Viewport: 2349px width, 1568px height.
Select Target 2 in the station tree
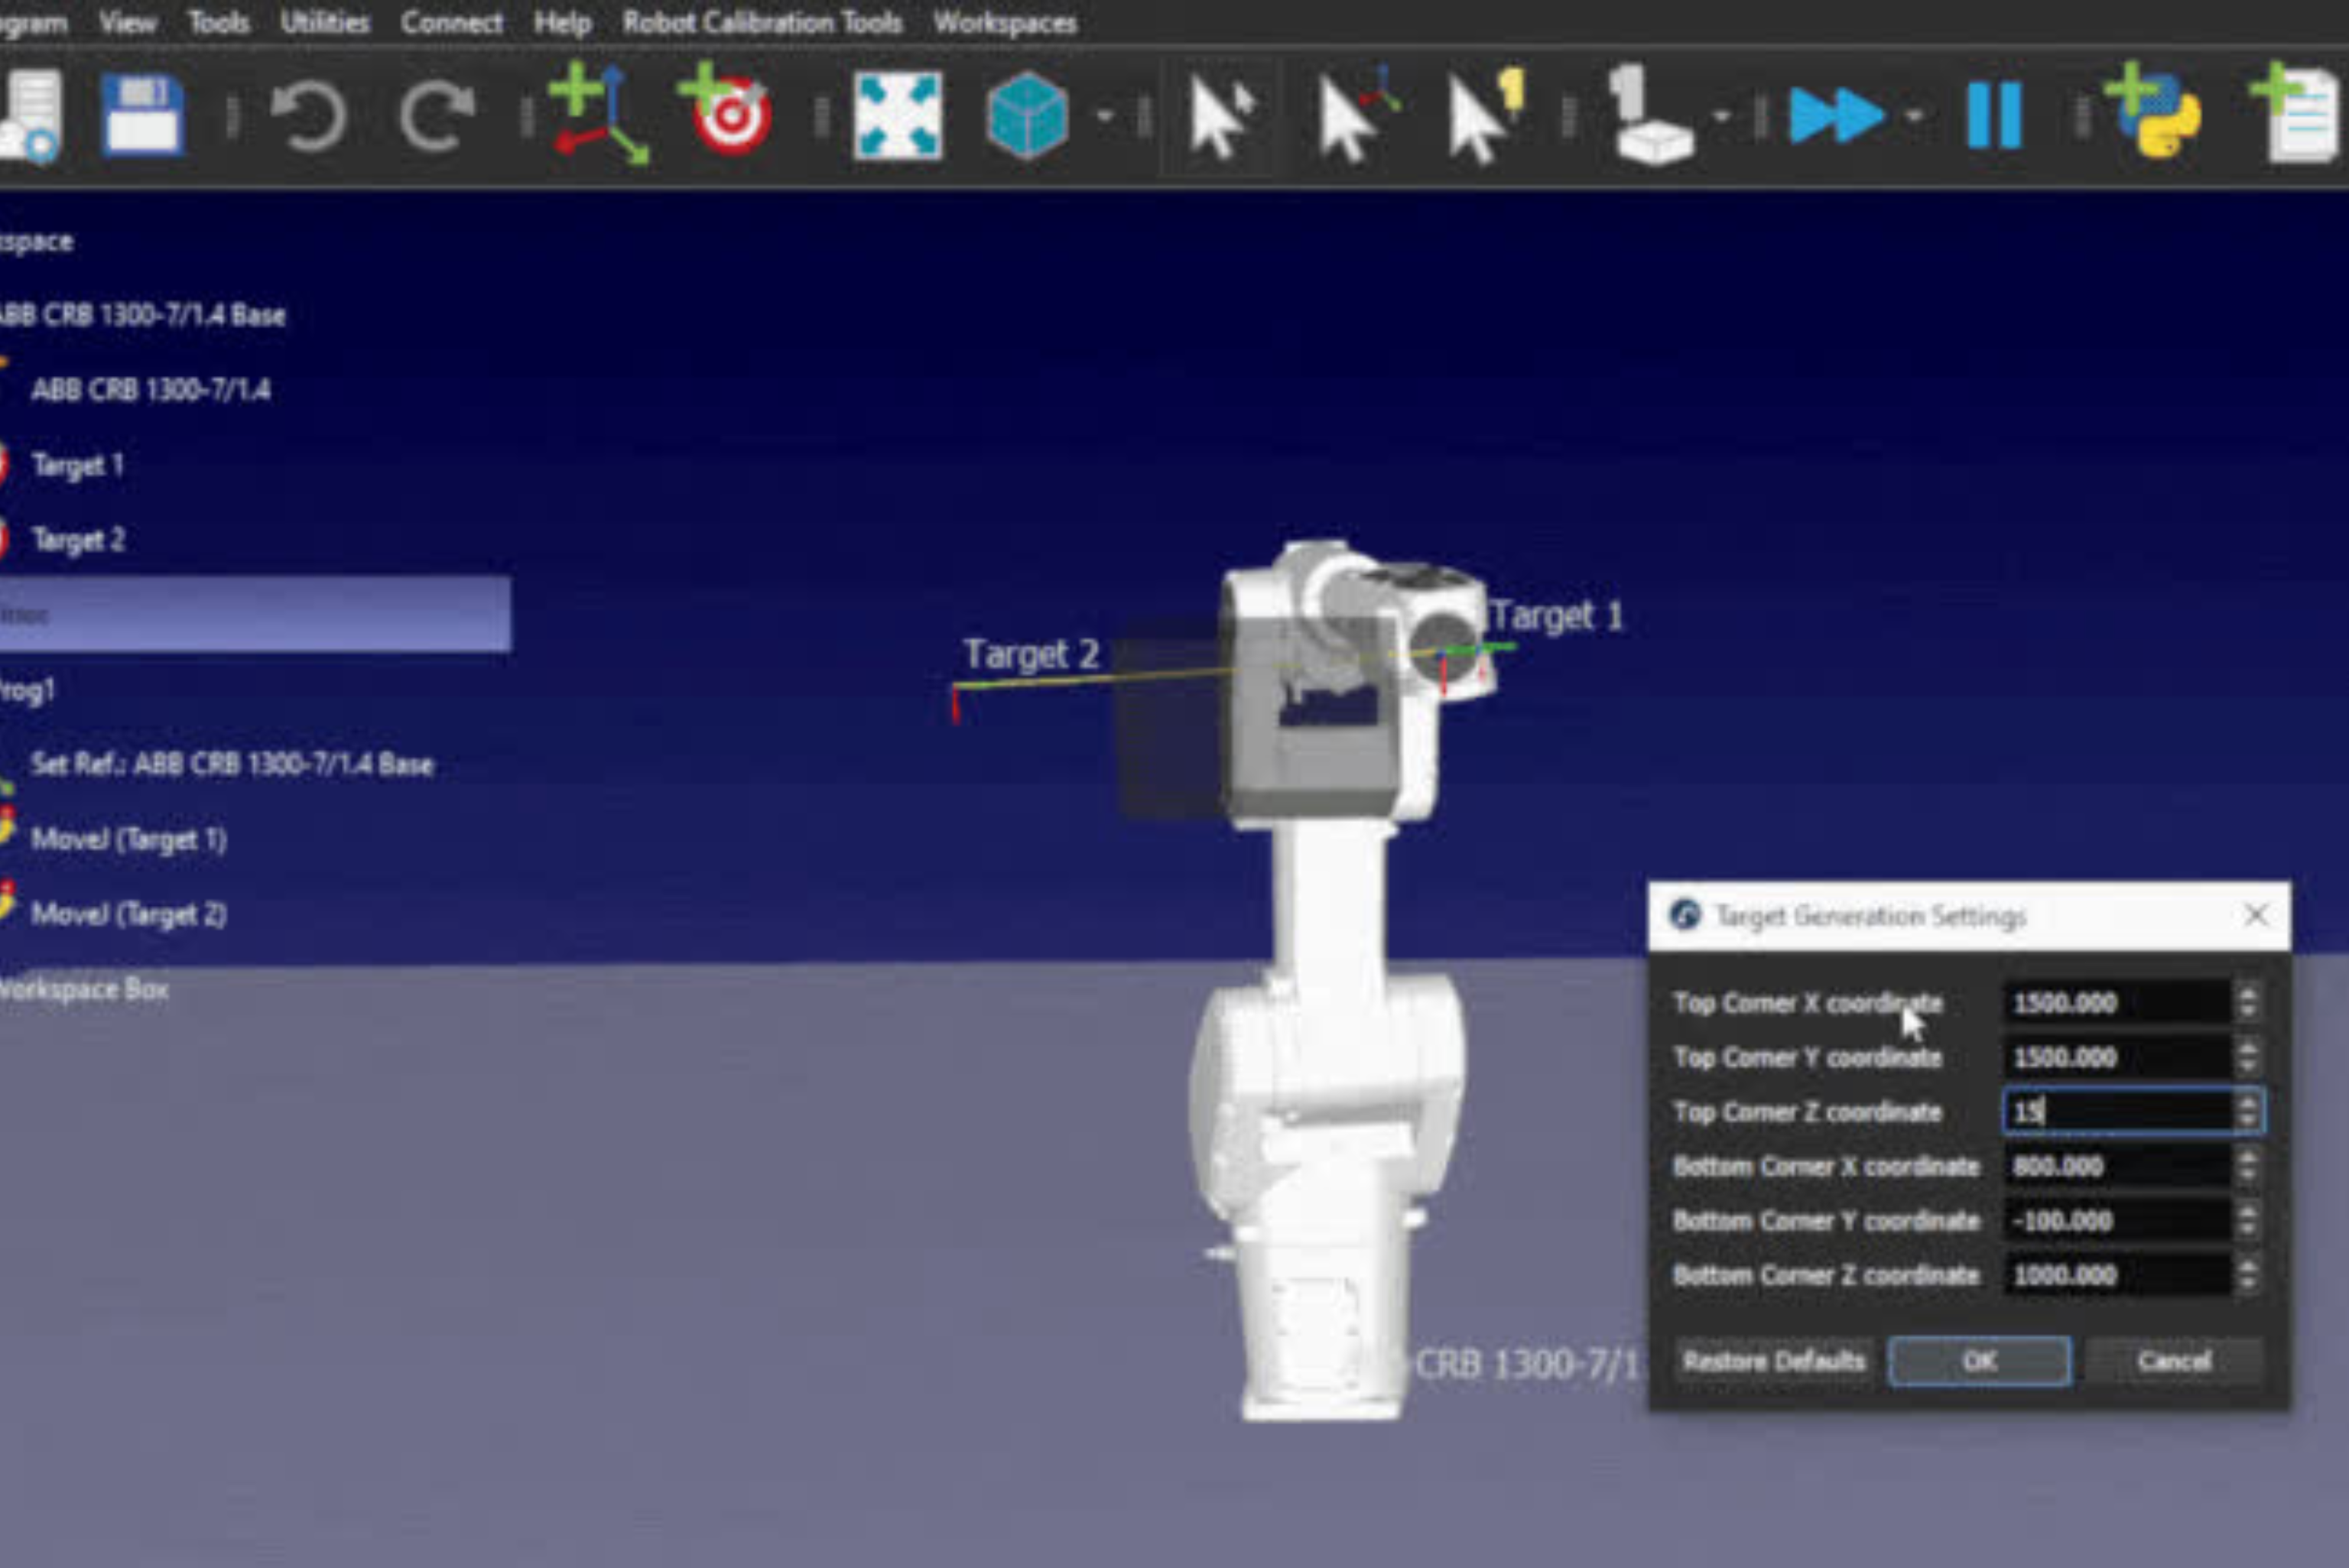click(x=78, y=540)
